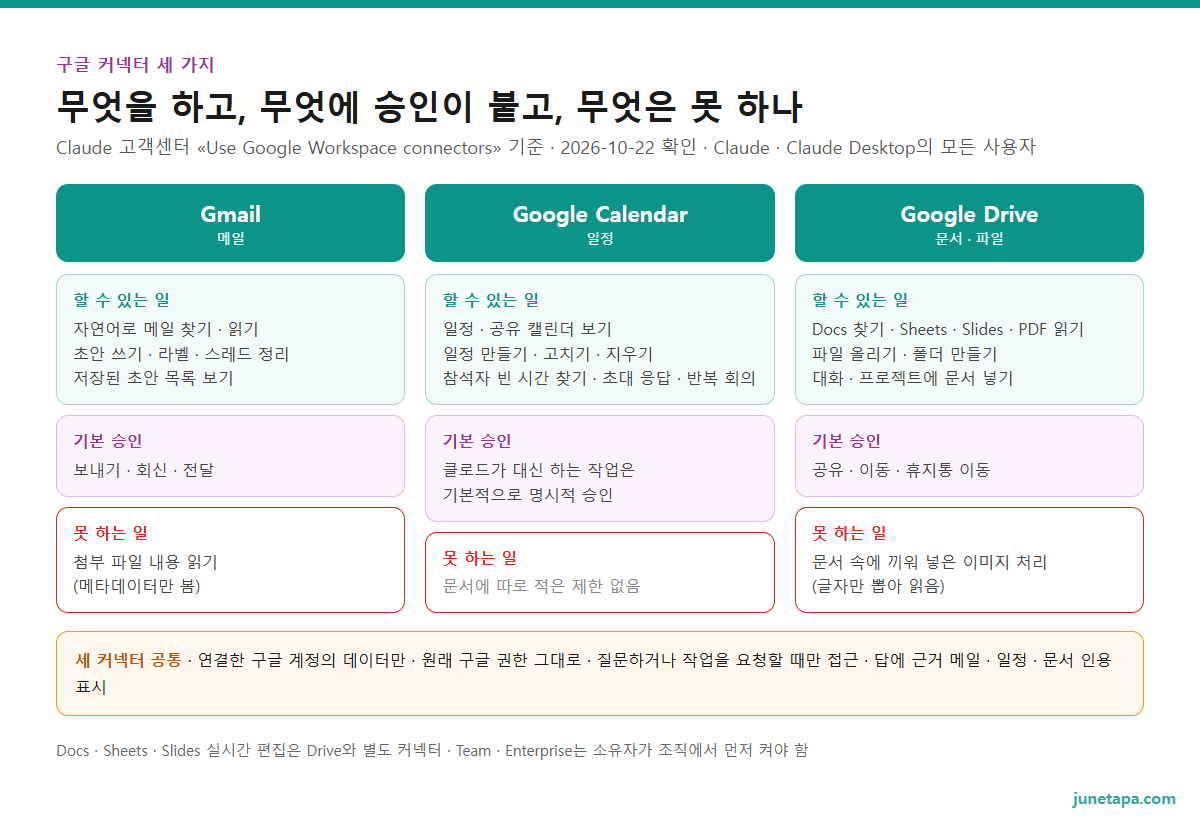
Task: Click '참석자 빈 시간 찾기 · 초대 응답 · 반복 회의'
Action: tap(599, 378)
